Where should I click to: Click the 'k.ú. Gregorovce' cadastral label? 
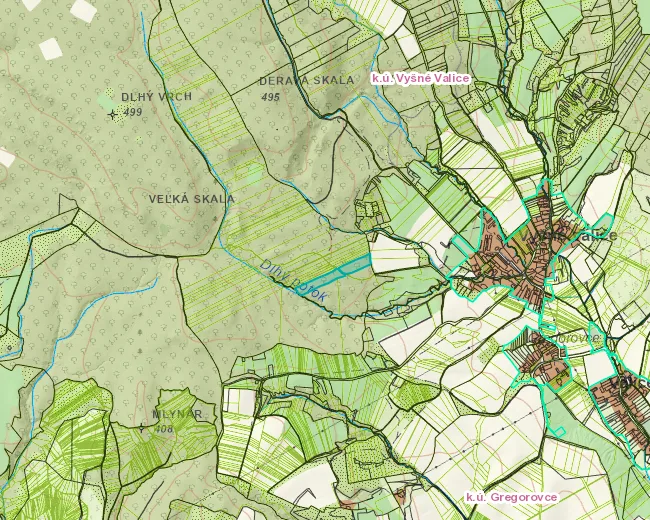512,497
